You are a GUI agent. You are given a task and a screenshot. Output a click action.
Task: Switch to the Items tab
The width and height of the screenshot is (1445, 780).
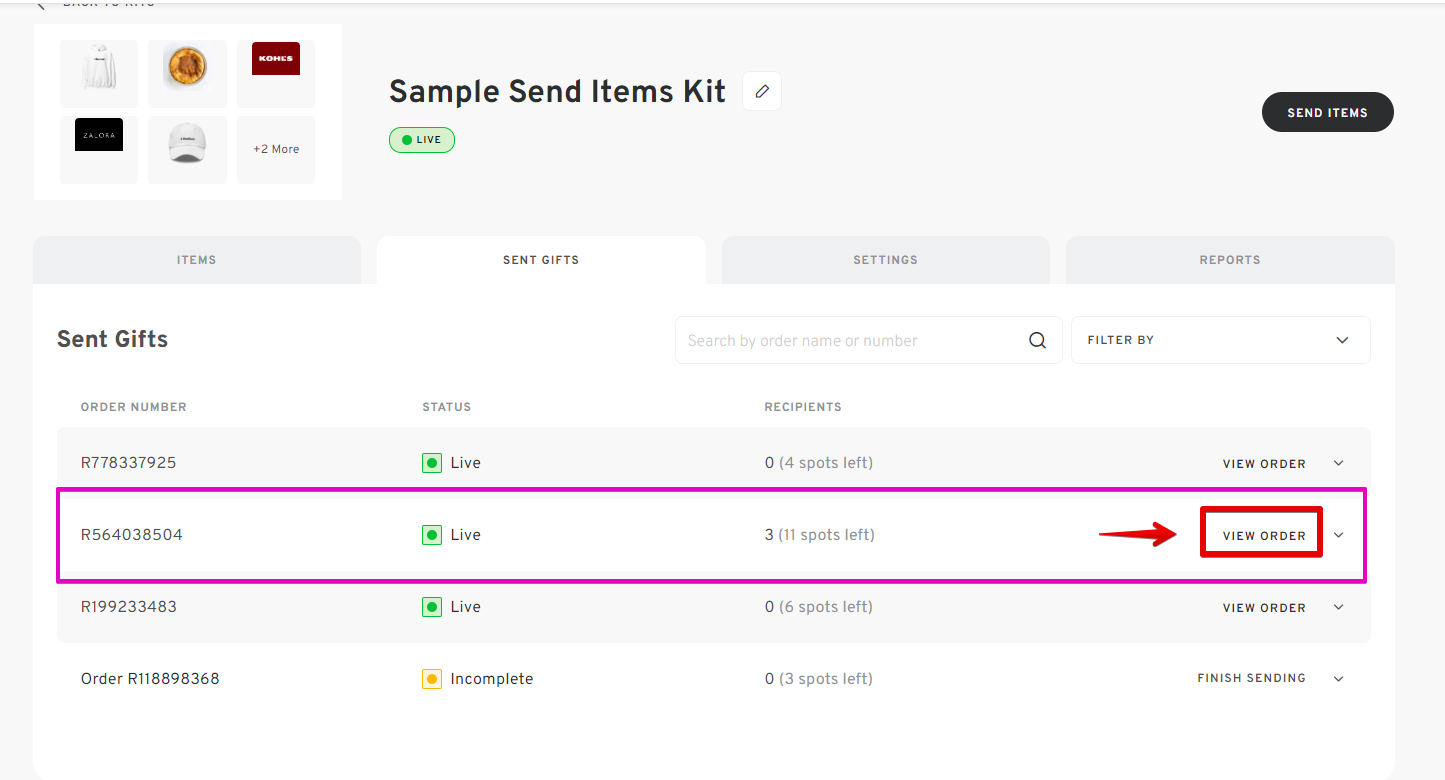click(x=197, y=260)
